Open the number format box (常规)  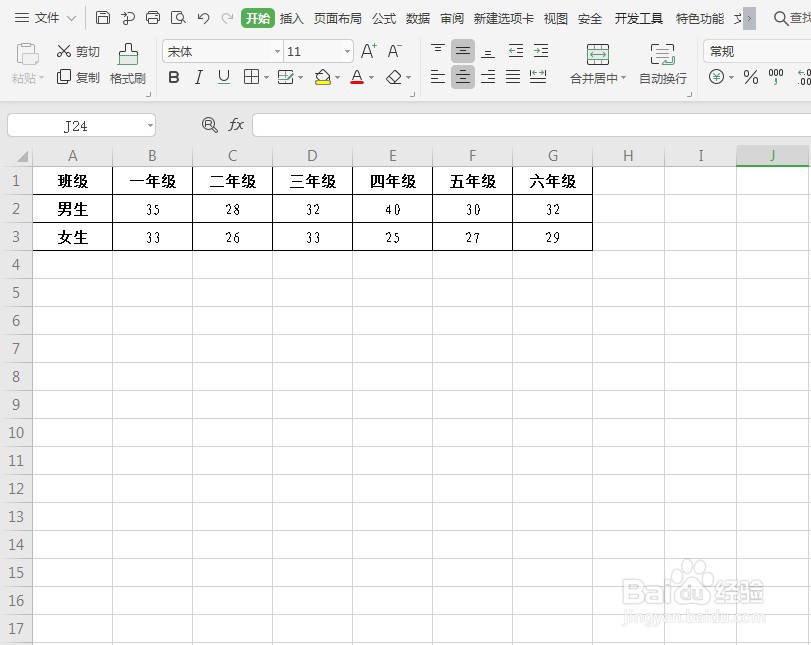tap(757, 51)
